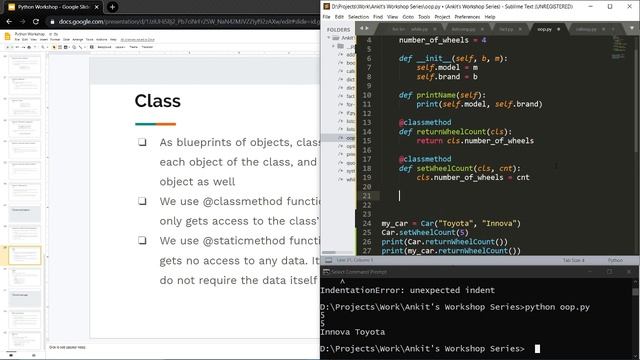640x360 pixels.
Task: Open 'All changes saved in Drive' link
Action: click(x=138, y=40)
